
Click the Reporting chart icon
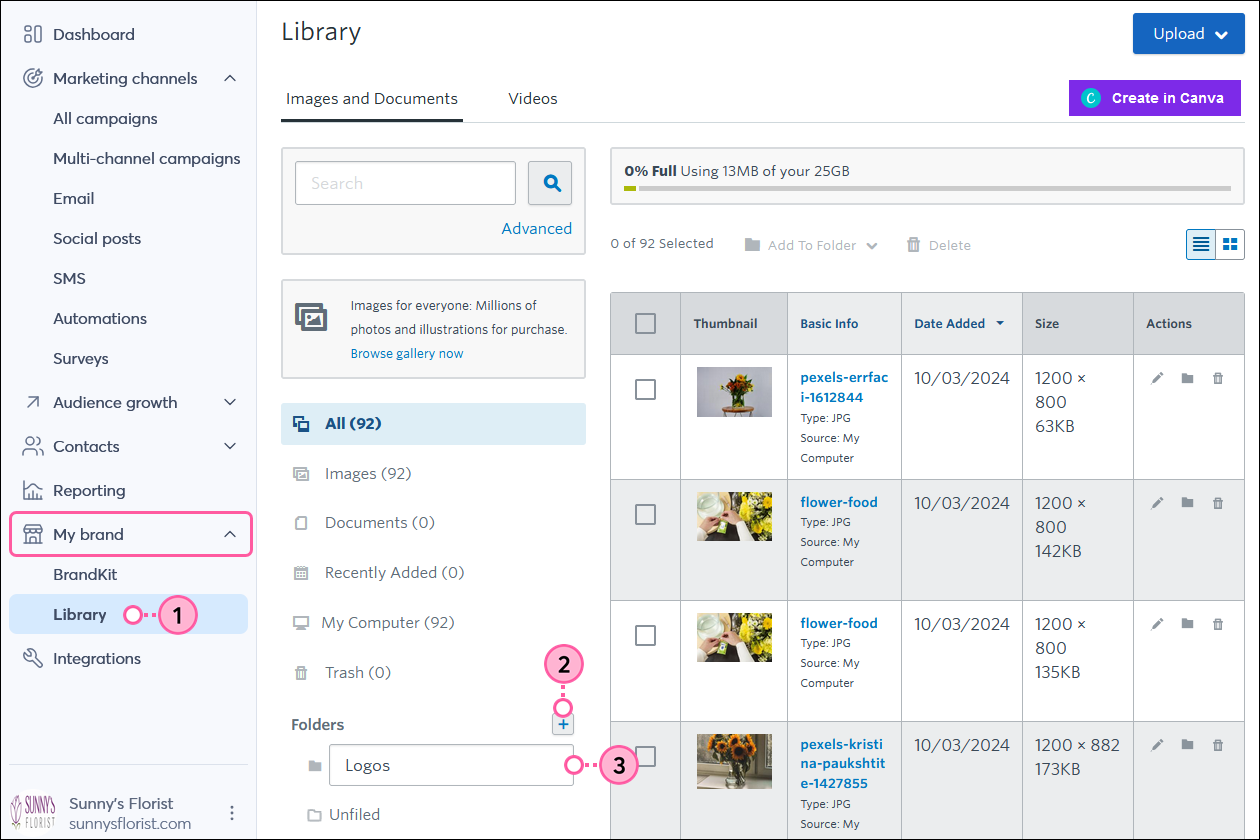point(33,490)
